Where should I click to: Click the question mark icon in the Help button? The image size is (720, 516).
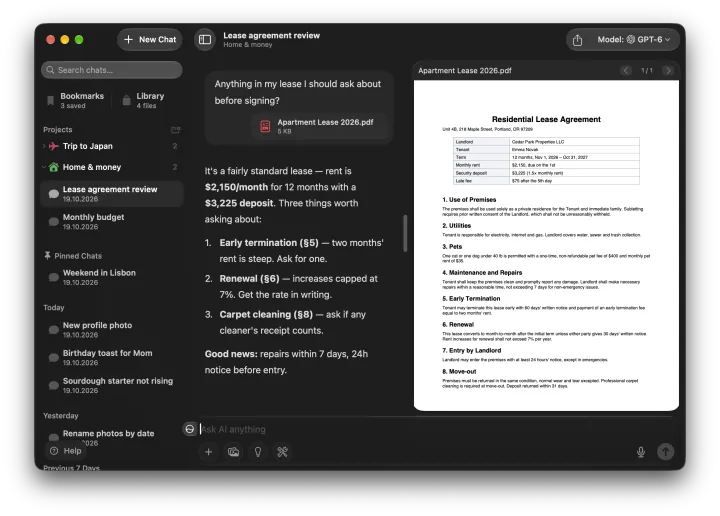pos(54,451)
